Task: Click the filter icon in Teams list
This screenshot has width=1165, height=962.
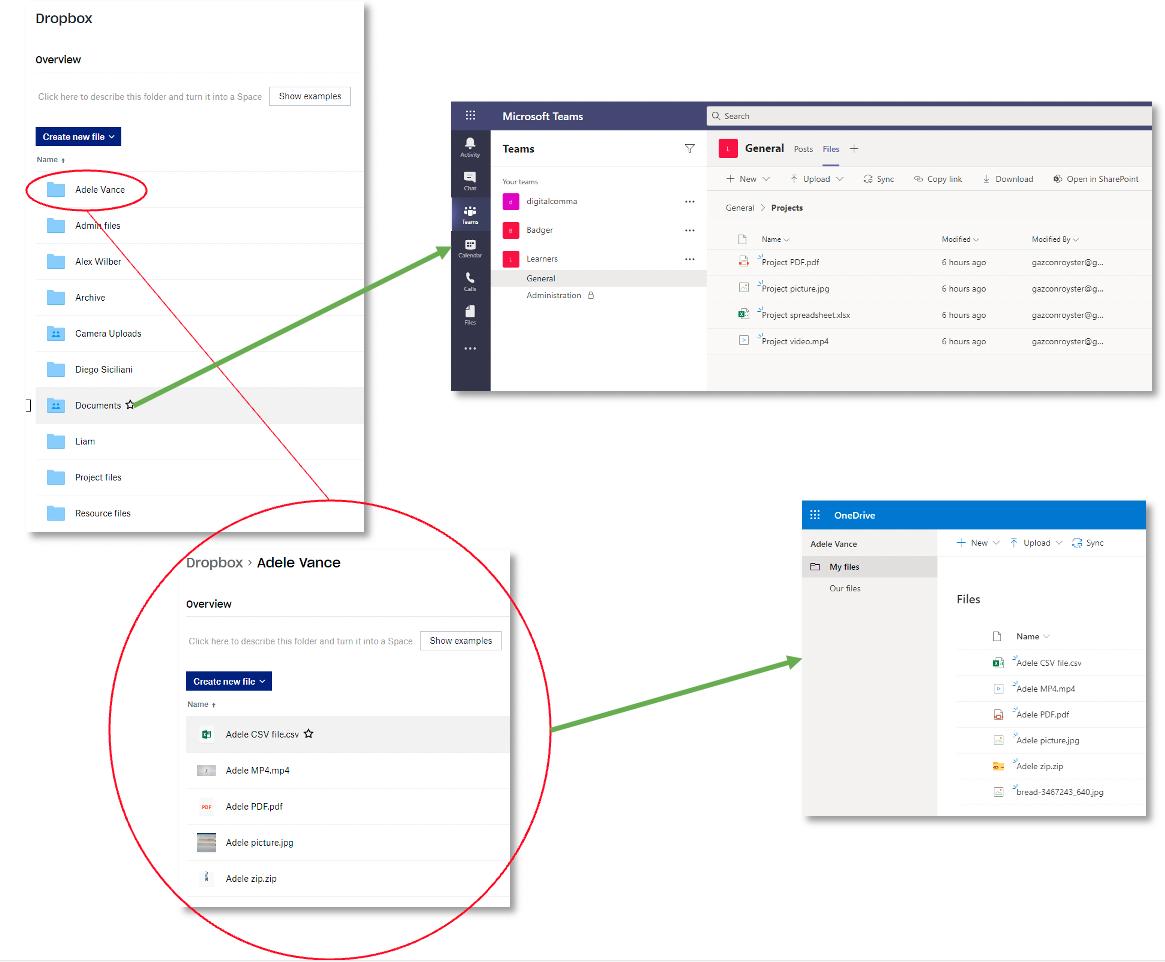Action: click(689, 149)
